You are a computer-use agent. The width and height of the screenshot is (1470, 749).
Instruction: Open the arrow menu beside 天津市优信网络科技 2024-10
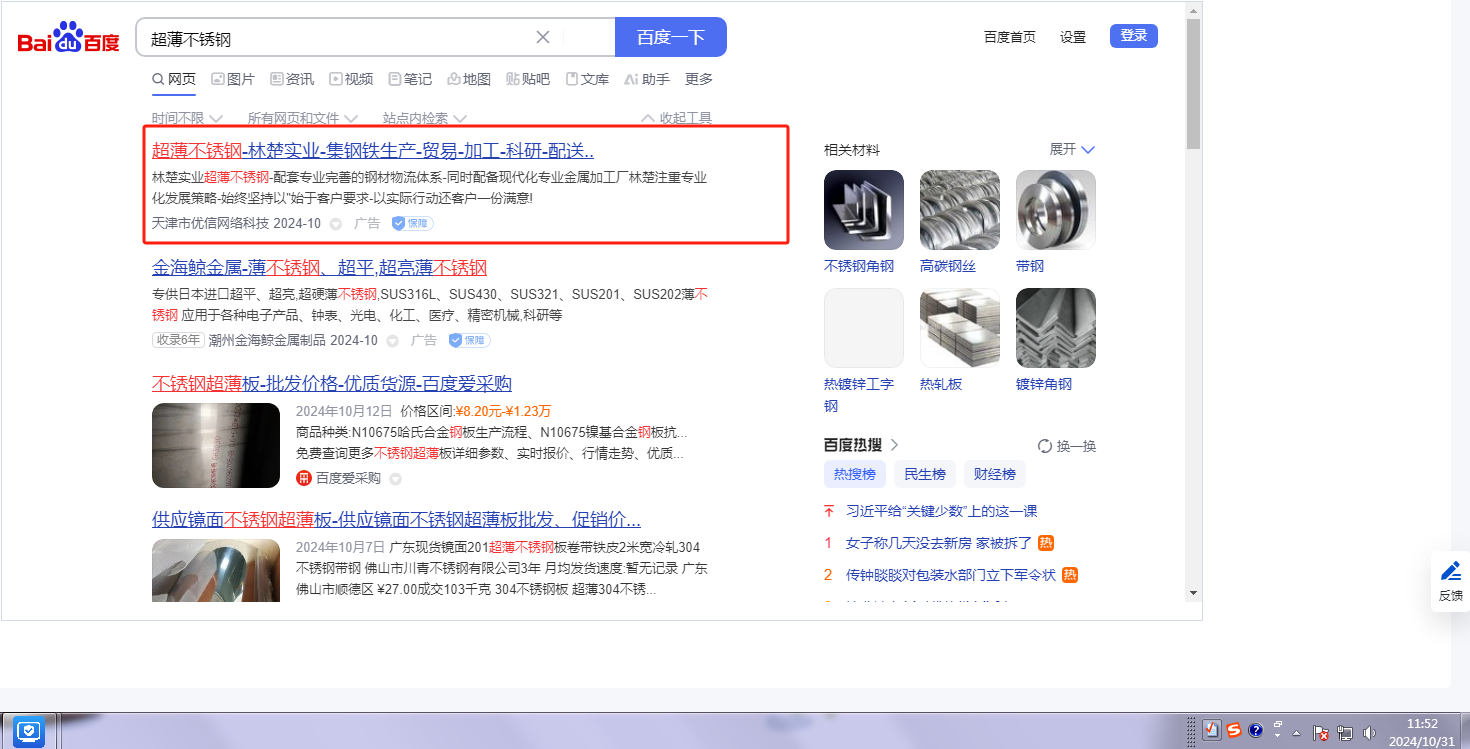tap(336, 224)
